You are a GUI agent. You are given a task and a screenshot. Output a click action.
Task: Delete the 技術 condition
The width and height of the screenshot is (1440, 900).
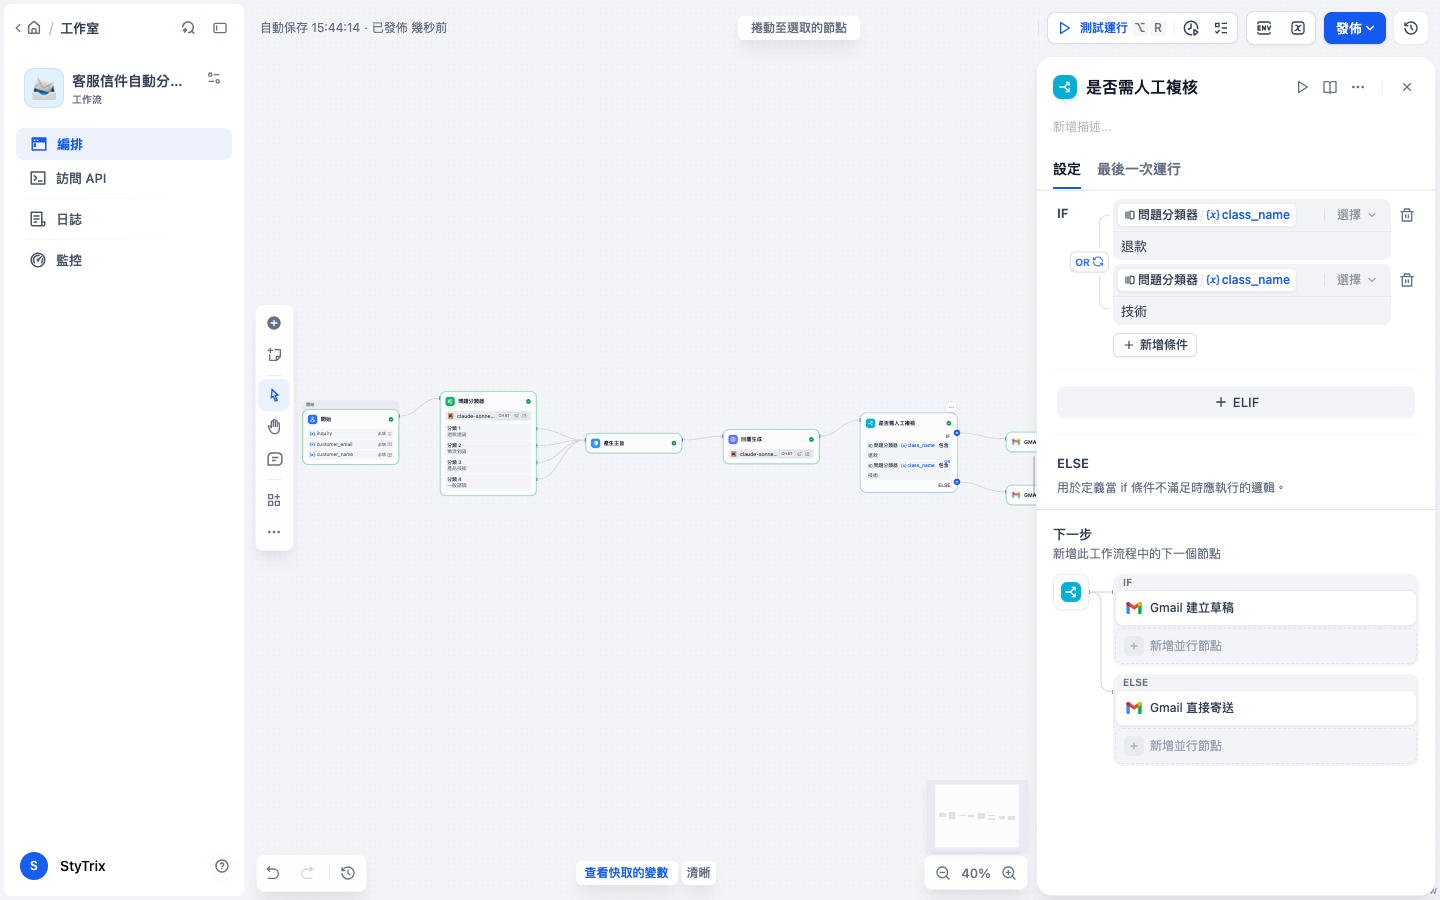pyautogui.click(x=1407, y=280)
